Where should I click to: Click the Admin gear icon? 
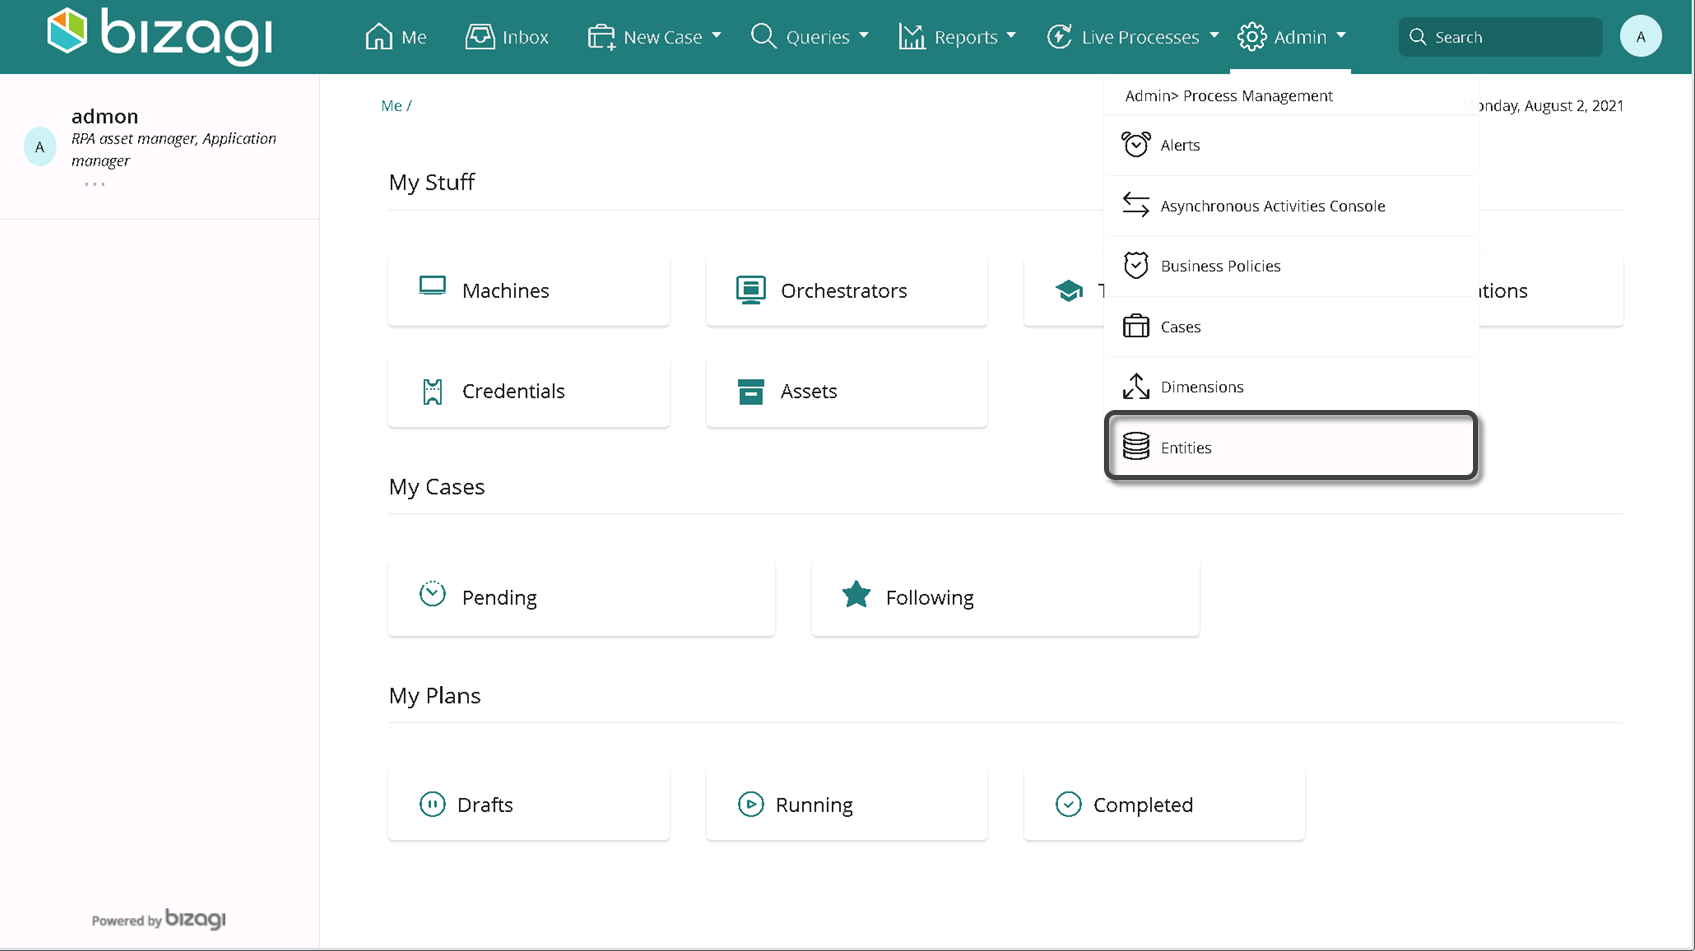(1251, 37)
